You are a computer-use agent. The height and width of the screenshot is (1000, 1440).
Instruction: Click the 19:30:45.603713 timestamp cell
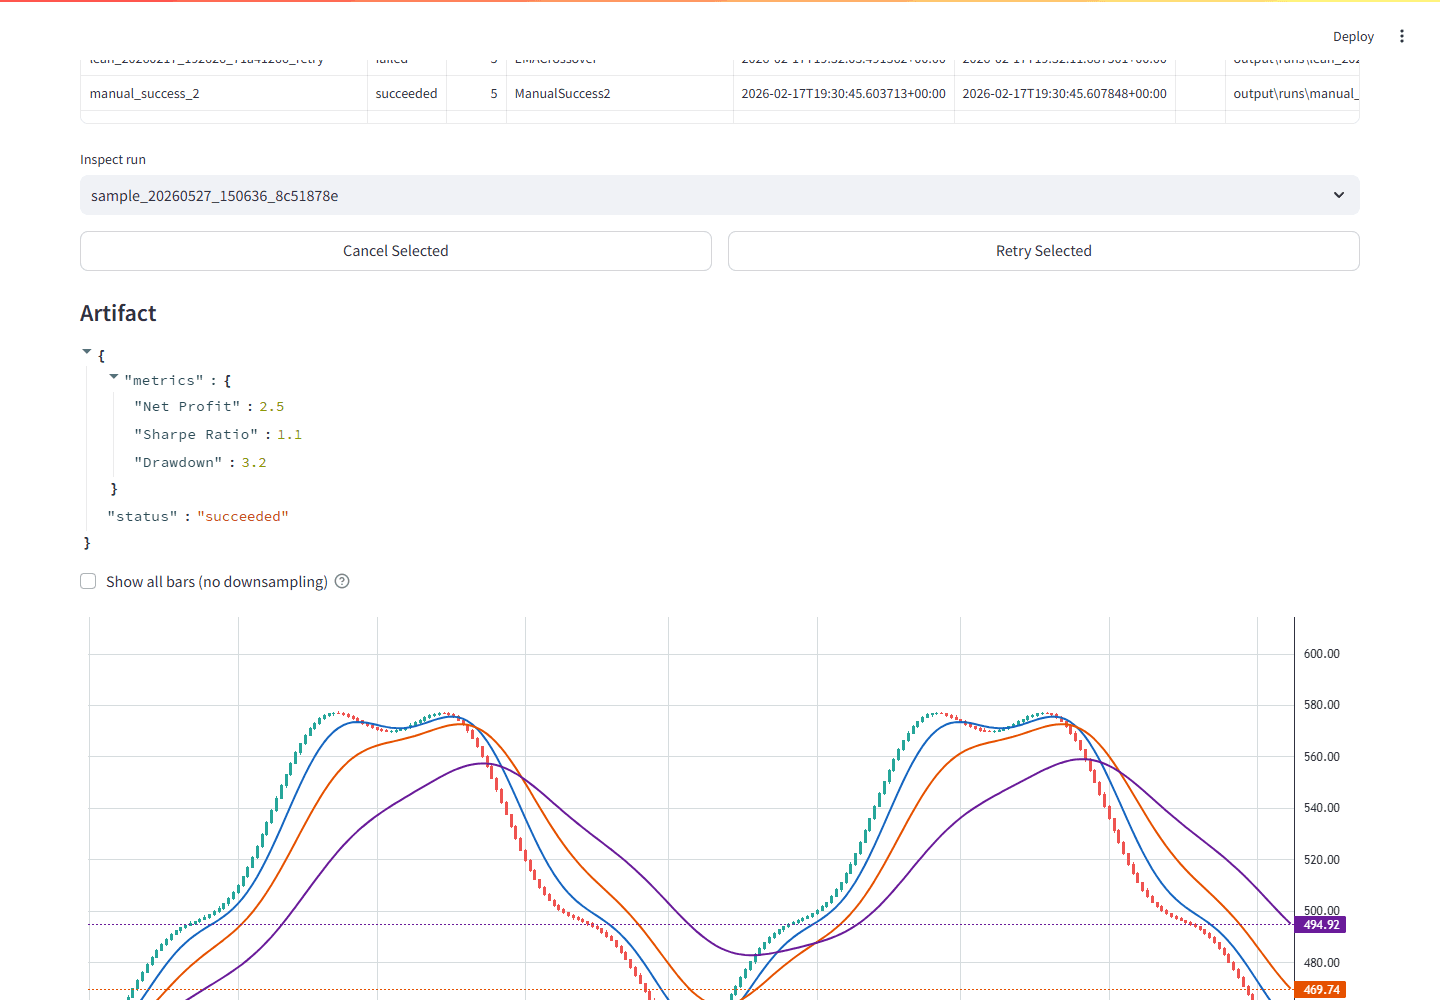pos(844,93)
